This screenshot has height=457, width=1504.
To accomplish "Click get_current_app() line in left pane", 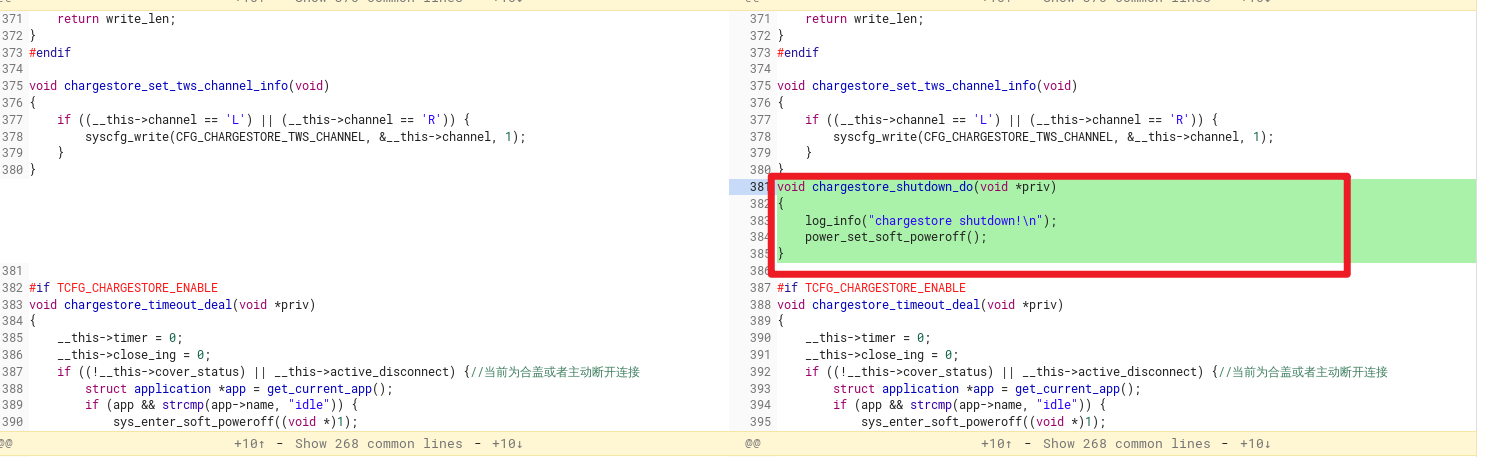I will [239, 389].
